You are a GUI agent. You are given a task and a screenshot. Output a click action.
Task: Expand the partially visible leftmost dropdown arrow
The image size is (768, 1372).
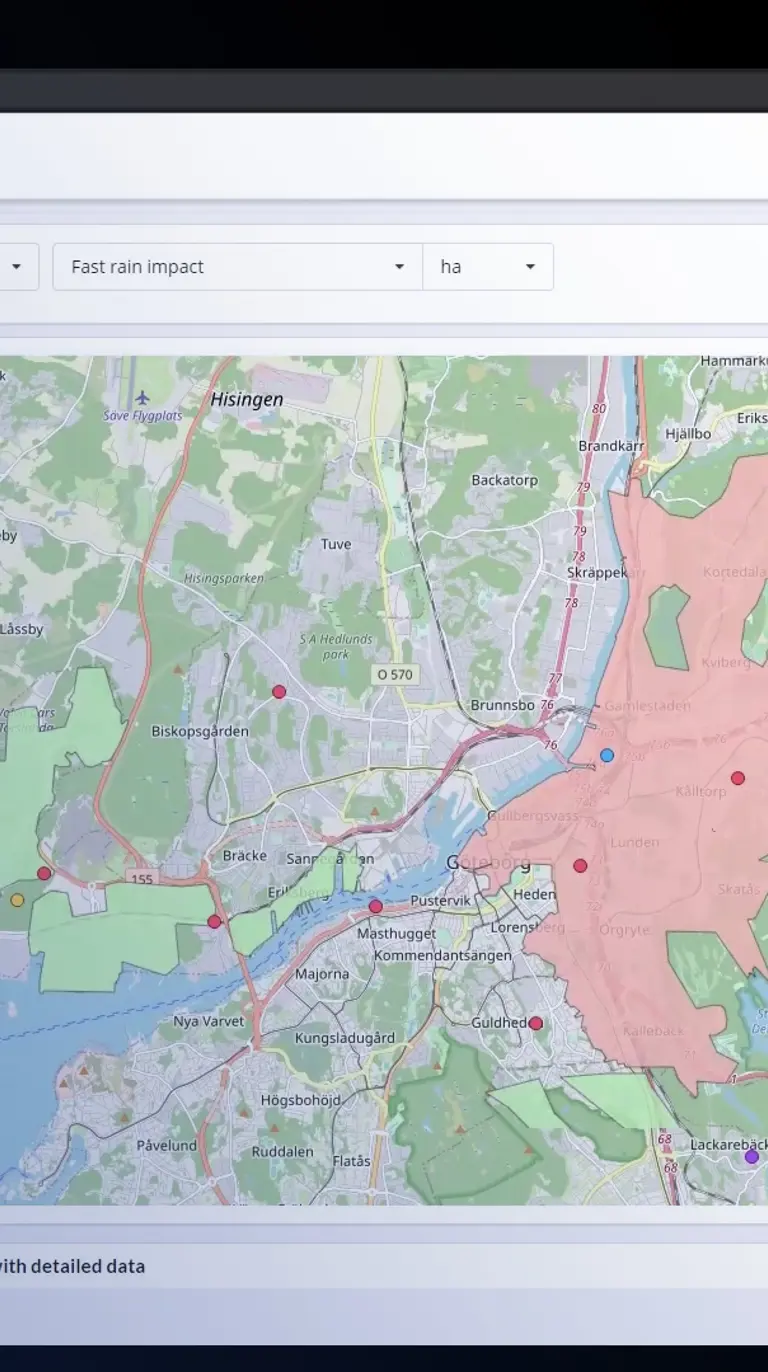point(16,267)
